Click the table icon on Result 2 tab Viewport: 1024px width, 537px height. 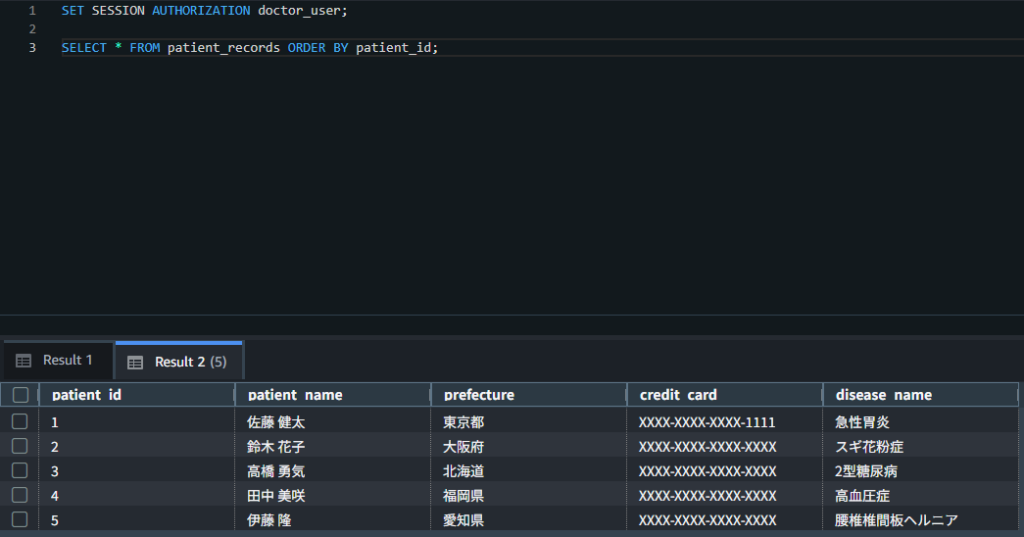coord(135,363)
